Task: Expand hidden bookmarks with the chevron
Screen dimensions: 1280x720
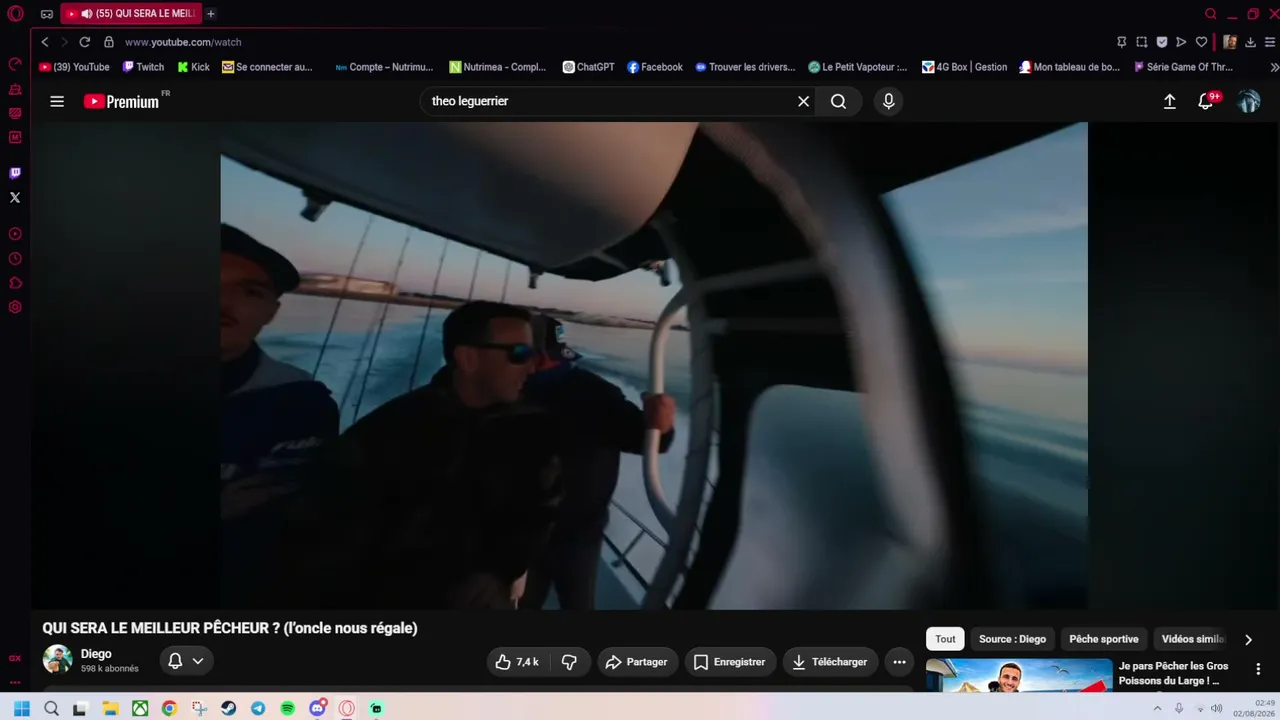Action: [x=1274, y=67]
